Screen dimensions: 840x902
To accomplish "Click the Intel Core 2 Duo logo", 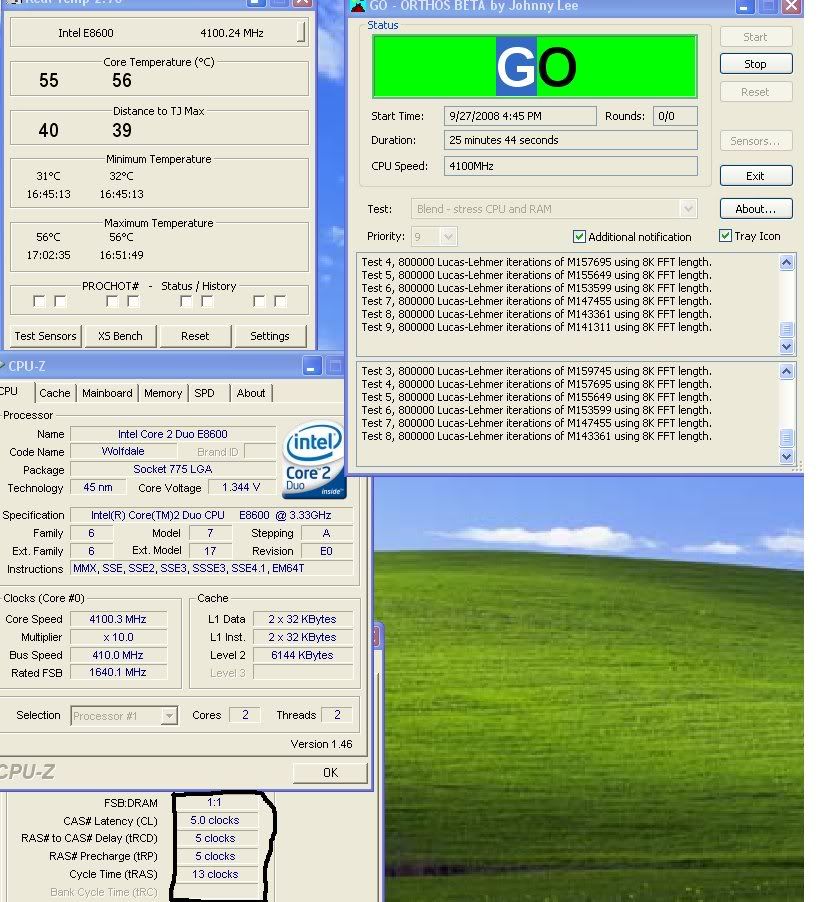I will [314, 460].
